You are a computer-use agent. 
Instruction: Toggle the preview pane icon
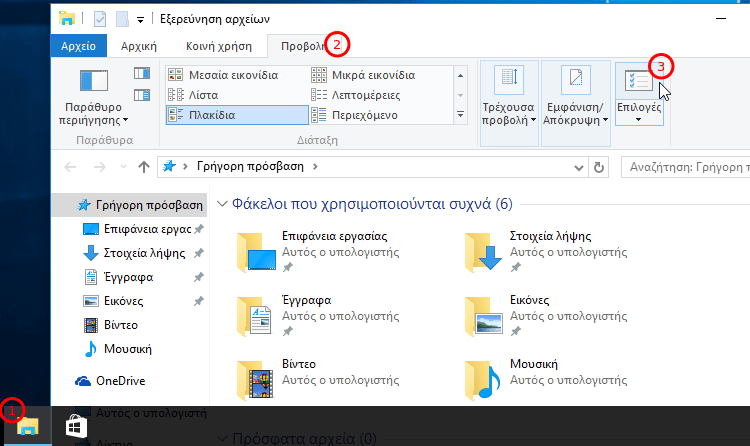point(142,73)
